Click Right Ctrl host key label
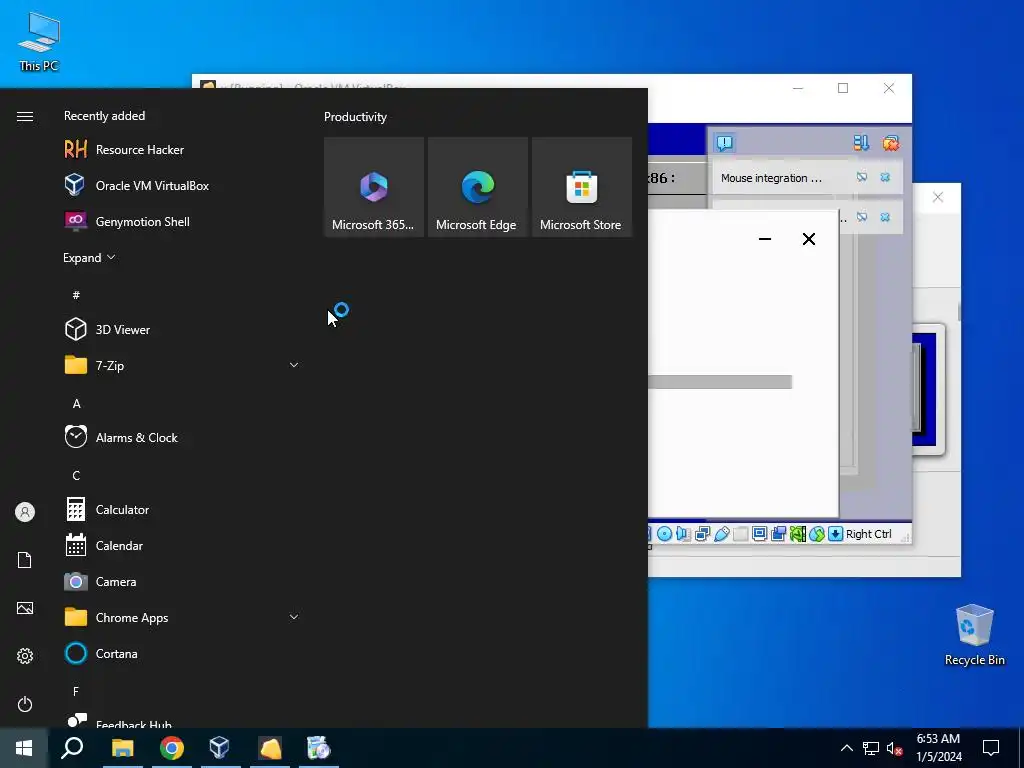Image resolution: width=1024 pixels, height=768 pixels. click(x=869, y=534)
